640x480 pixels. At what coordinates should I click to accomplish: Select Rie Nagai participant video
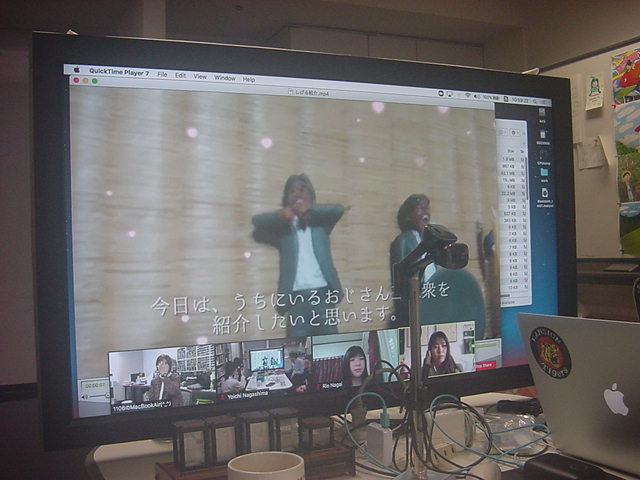pyautogui.click(x=355, y=360)
